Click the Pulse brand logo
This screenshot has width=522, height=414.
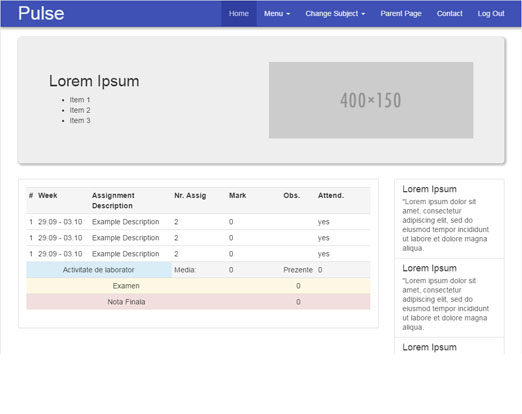pyautogui.click(x=41, y=14)
